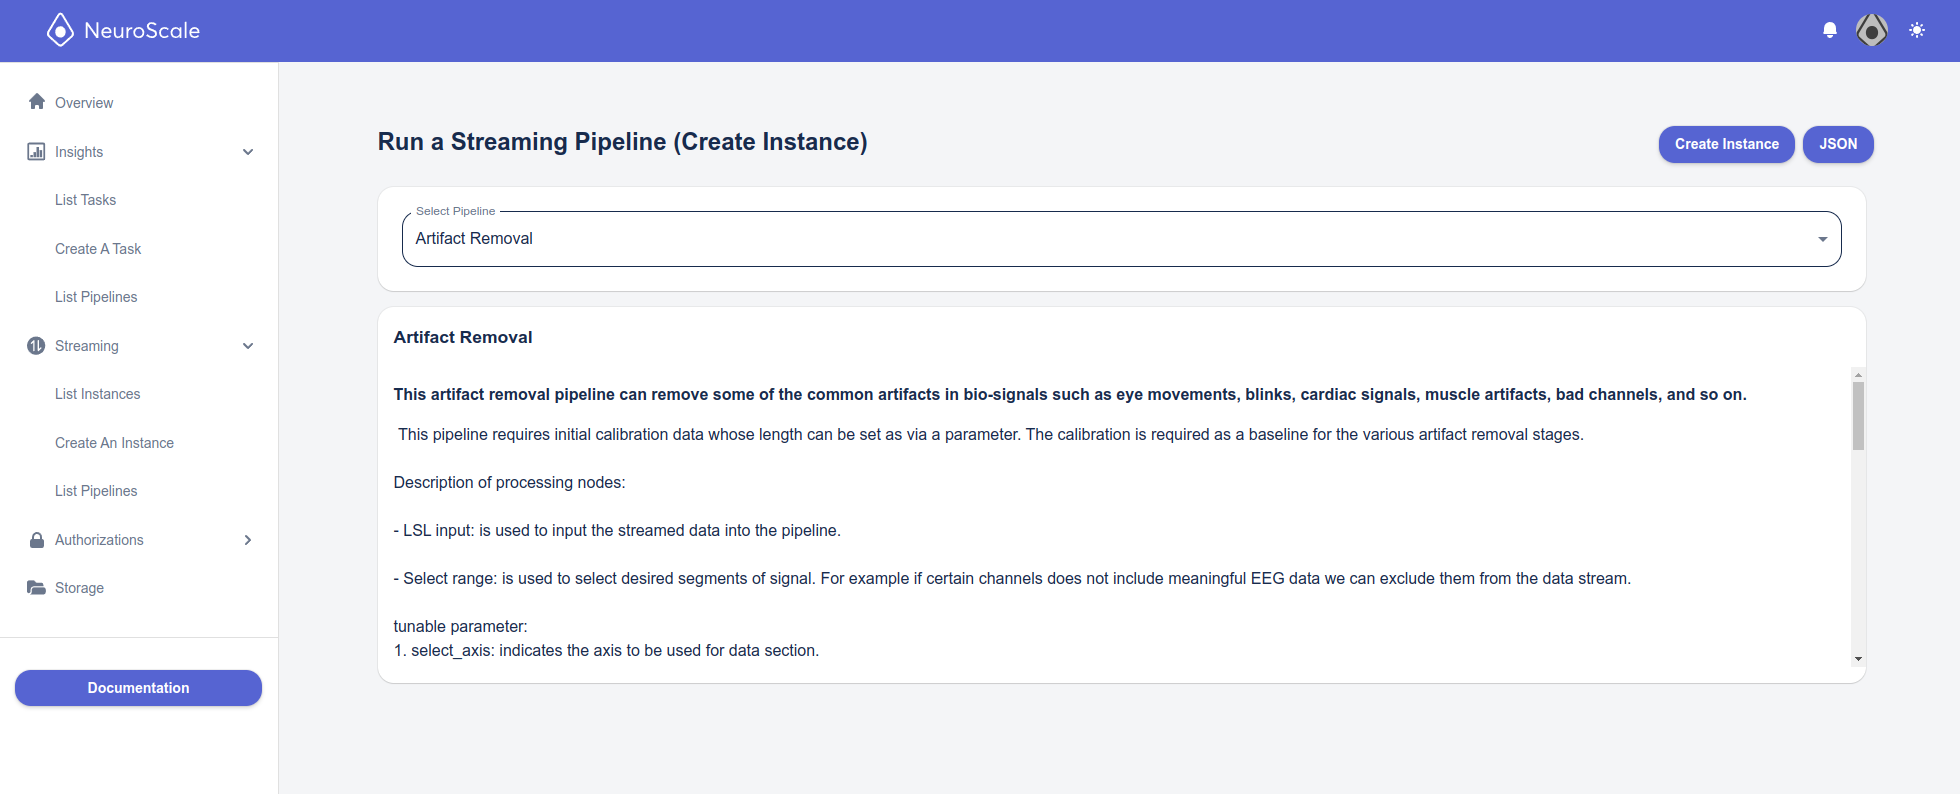The width and height of the screenshot is (1960, 794).
Task: Click the Insights chart icon
Action: (x=36, y=151)
